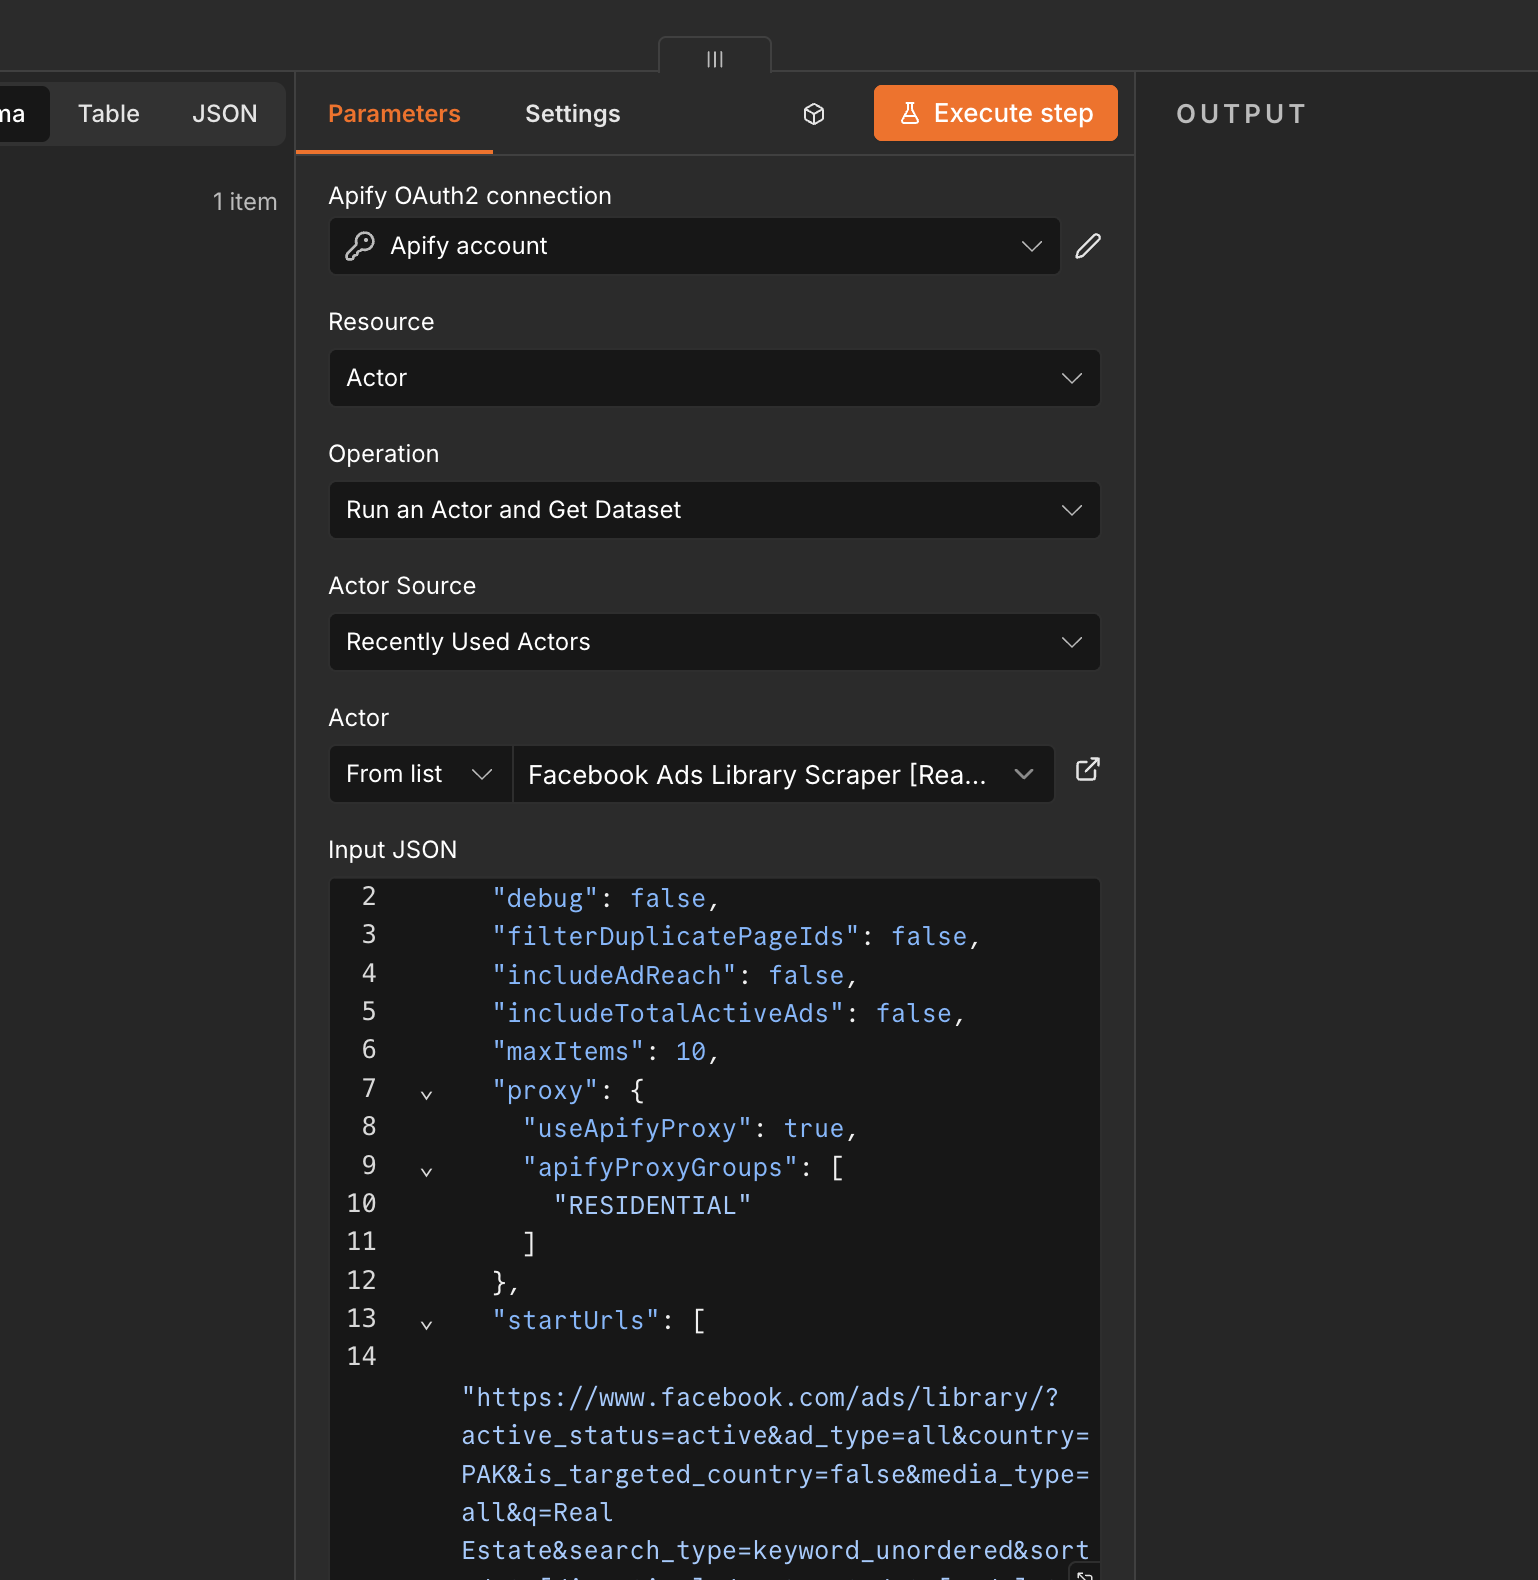
Task: Click the Apify OAuth2 connection label
Action: (x=470, y=196)
